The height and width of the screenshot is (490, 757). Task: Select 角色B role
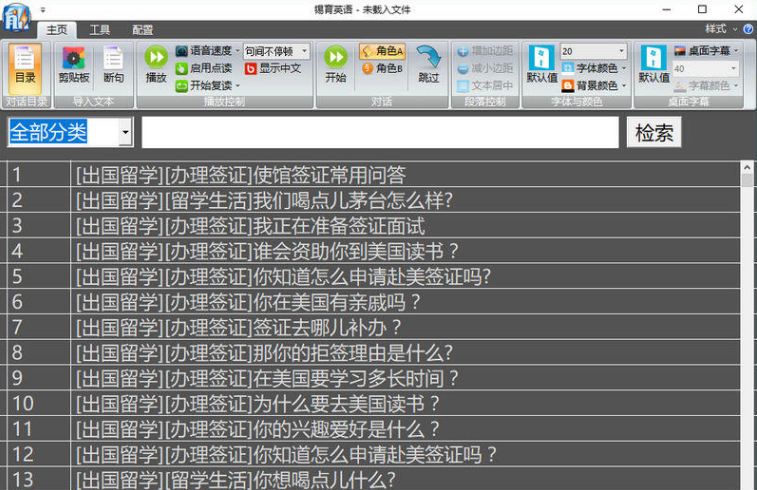click(382, 68)
